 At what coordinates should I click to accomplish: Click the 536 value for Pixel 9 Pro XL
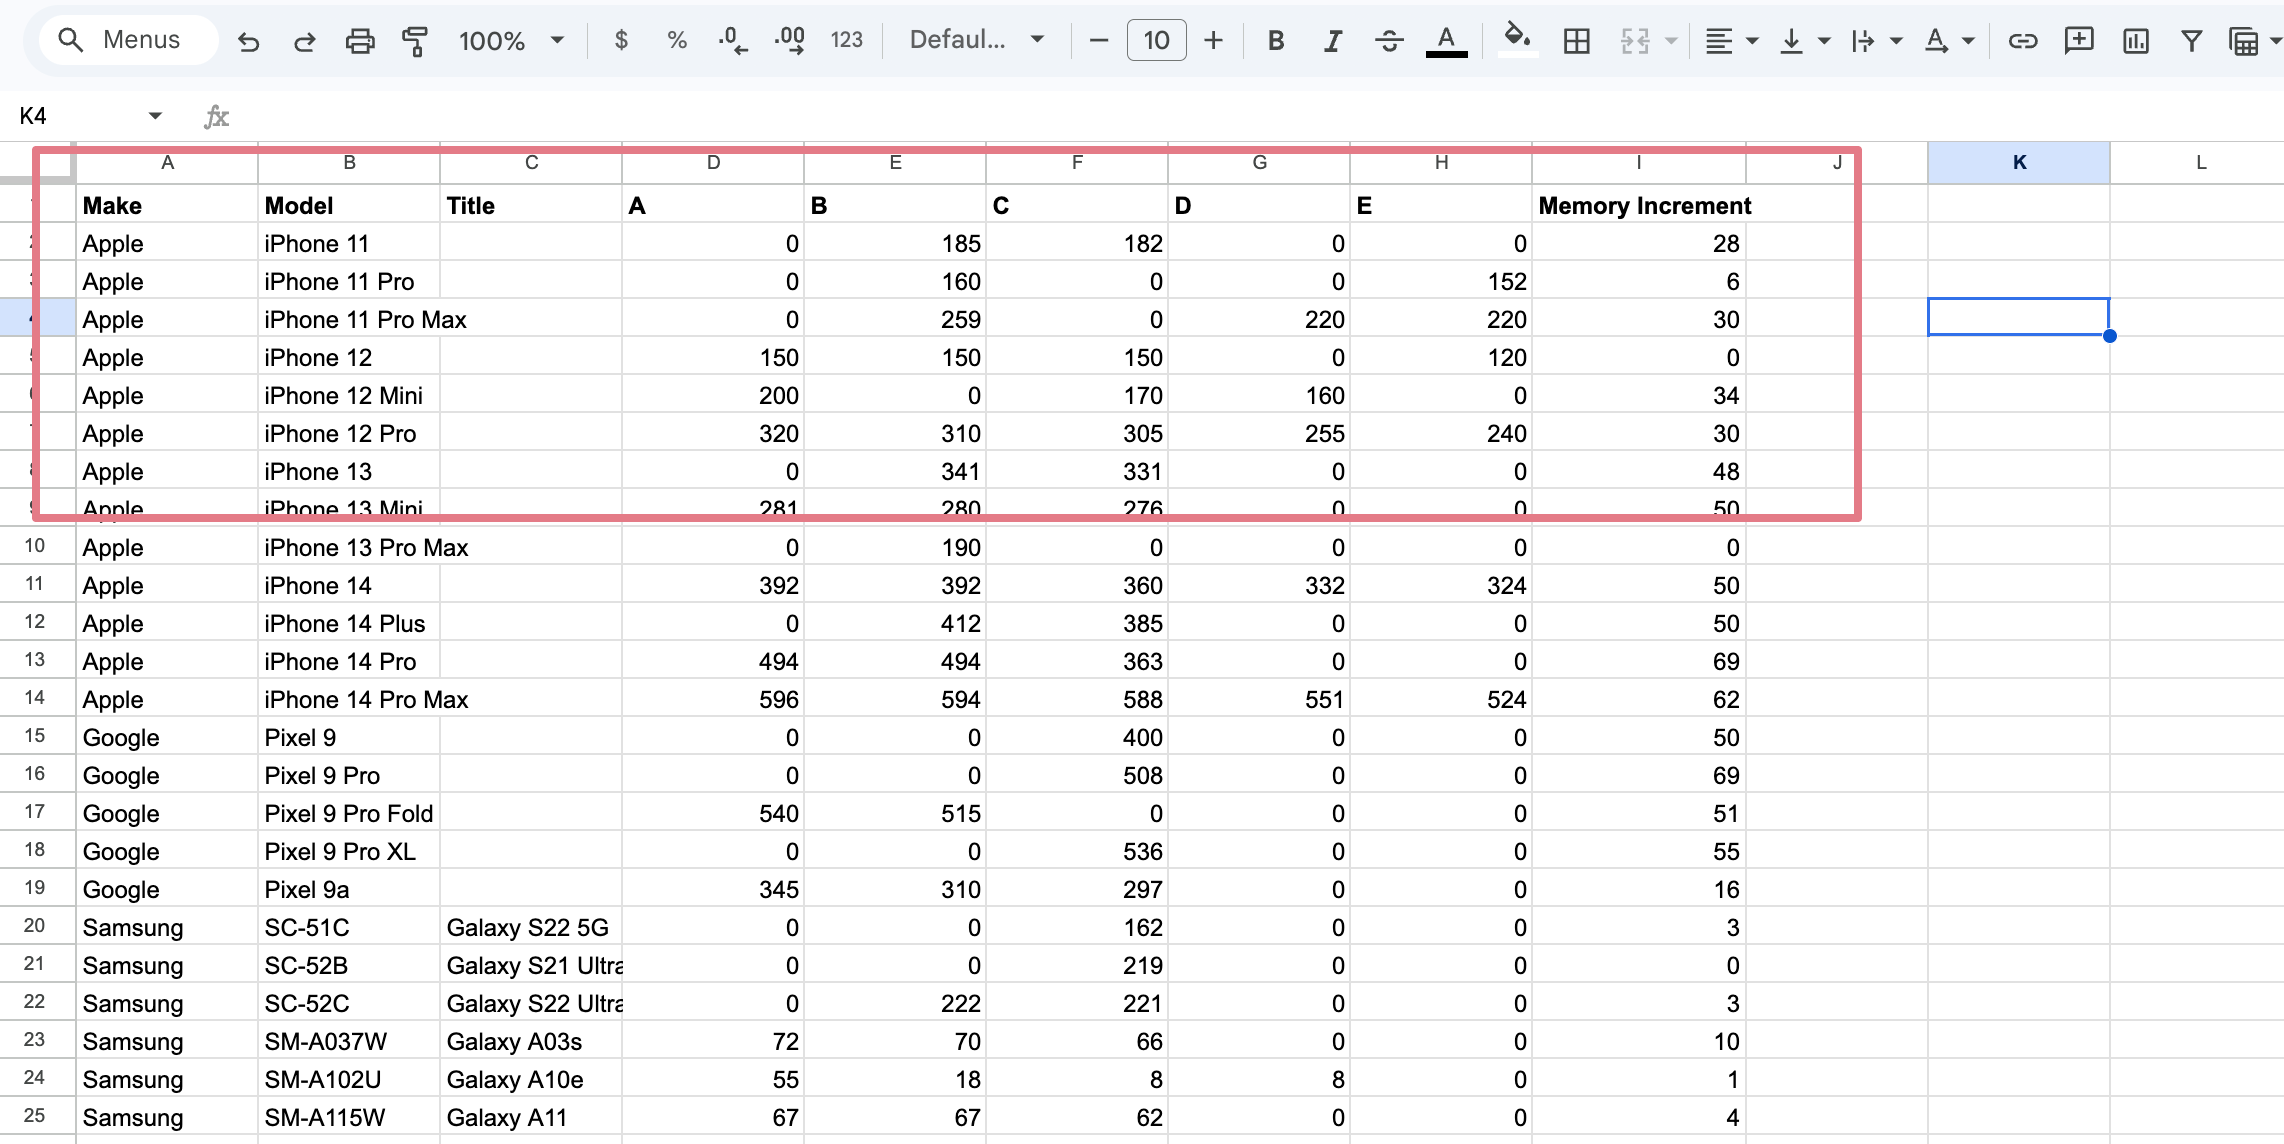1077,851
